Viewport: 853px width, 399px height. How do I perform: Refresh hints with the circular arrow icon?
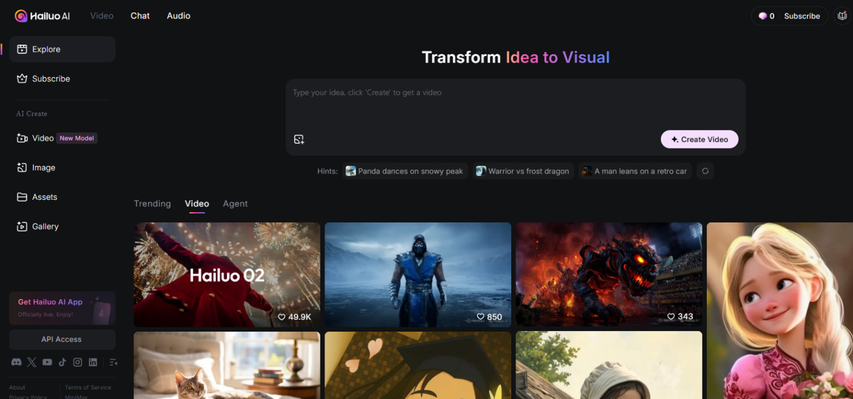point(705,171)
